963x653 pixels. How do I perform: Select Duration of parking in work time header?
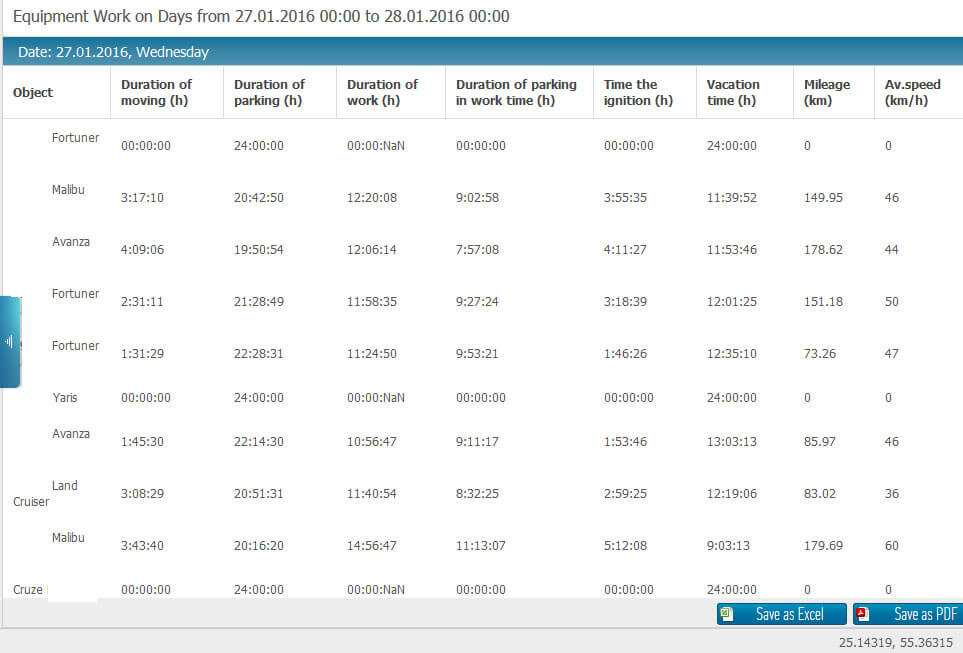pyautogui.click(x=516, y=93)
